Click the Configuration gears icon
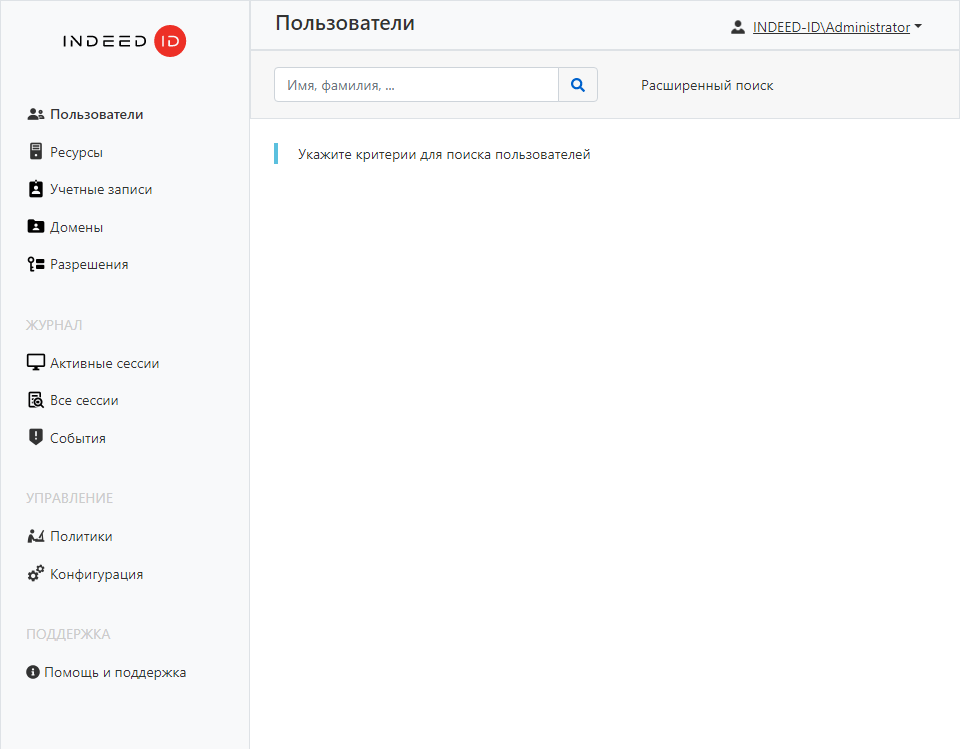Screen dimensions: 960x749 [x=36, y=574]
